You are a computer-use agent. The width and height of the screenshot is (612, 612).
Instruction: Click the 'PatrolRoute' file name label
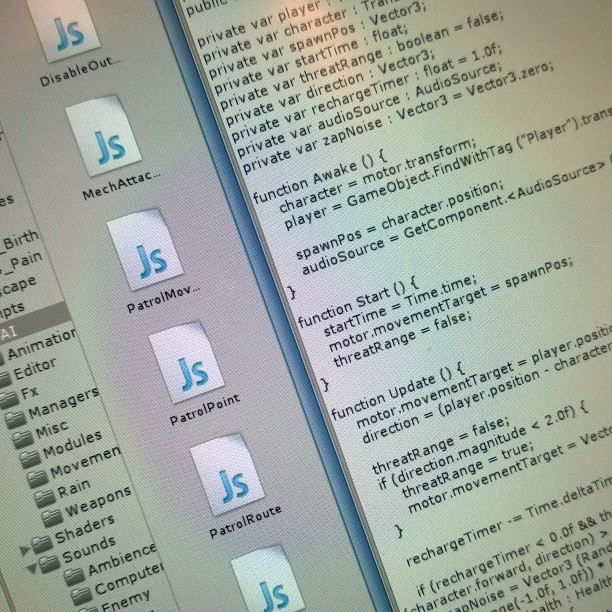click(246, 521)
